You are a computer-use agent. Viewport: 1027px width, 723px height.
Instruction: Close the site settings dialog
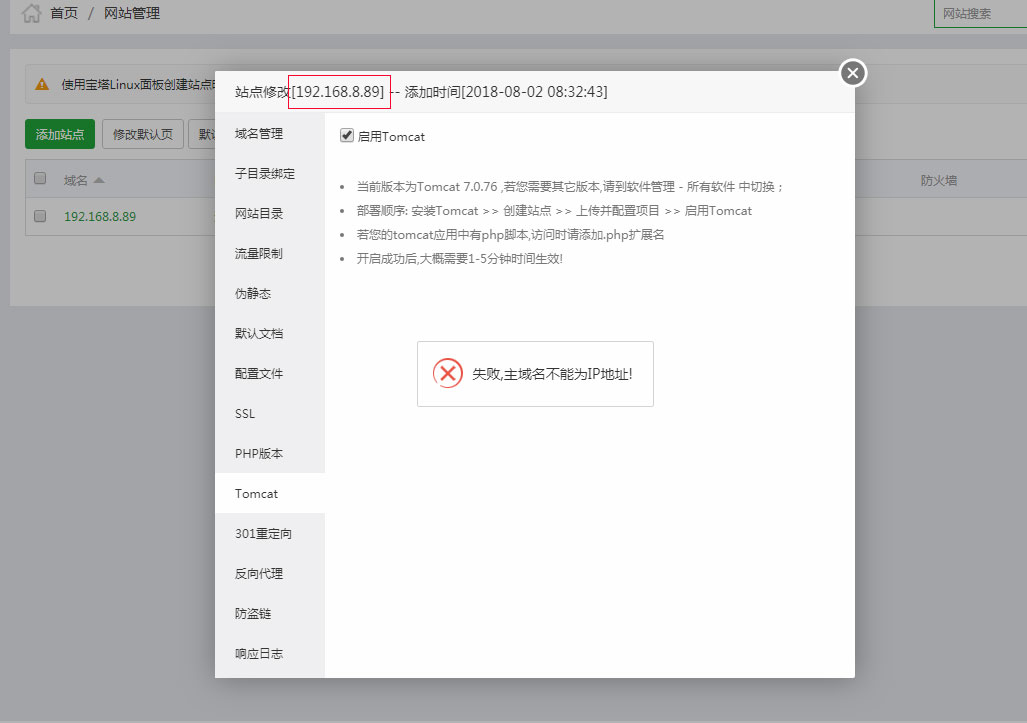(852, 72)
